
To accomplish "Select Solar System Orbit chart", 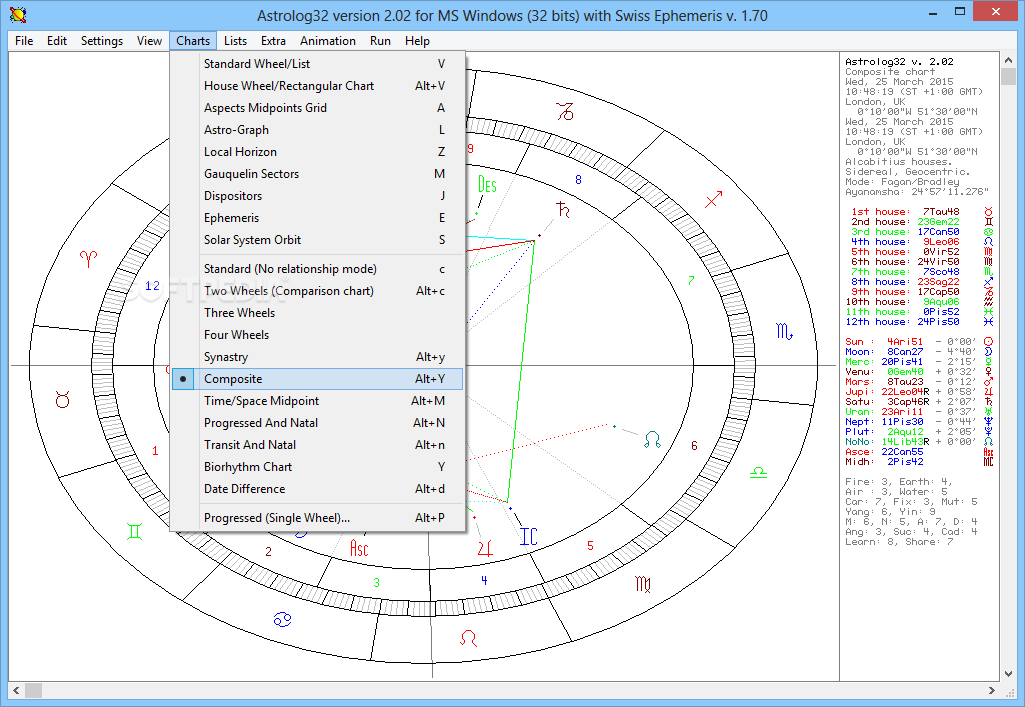I will click(317, 240).
